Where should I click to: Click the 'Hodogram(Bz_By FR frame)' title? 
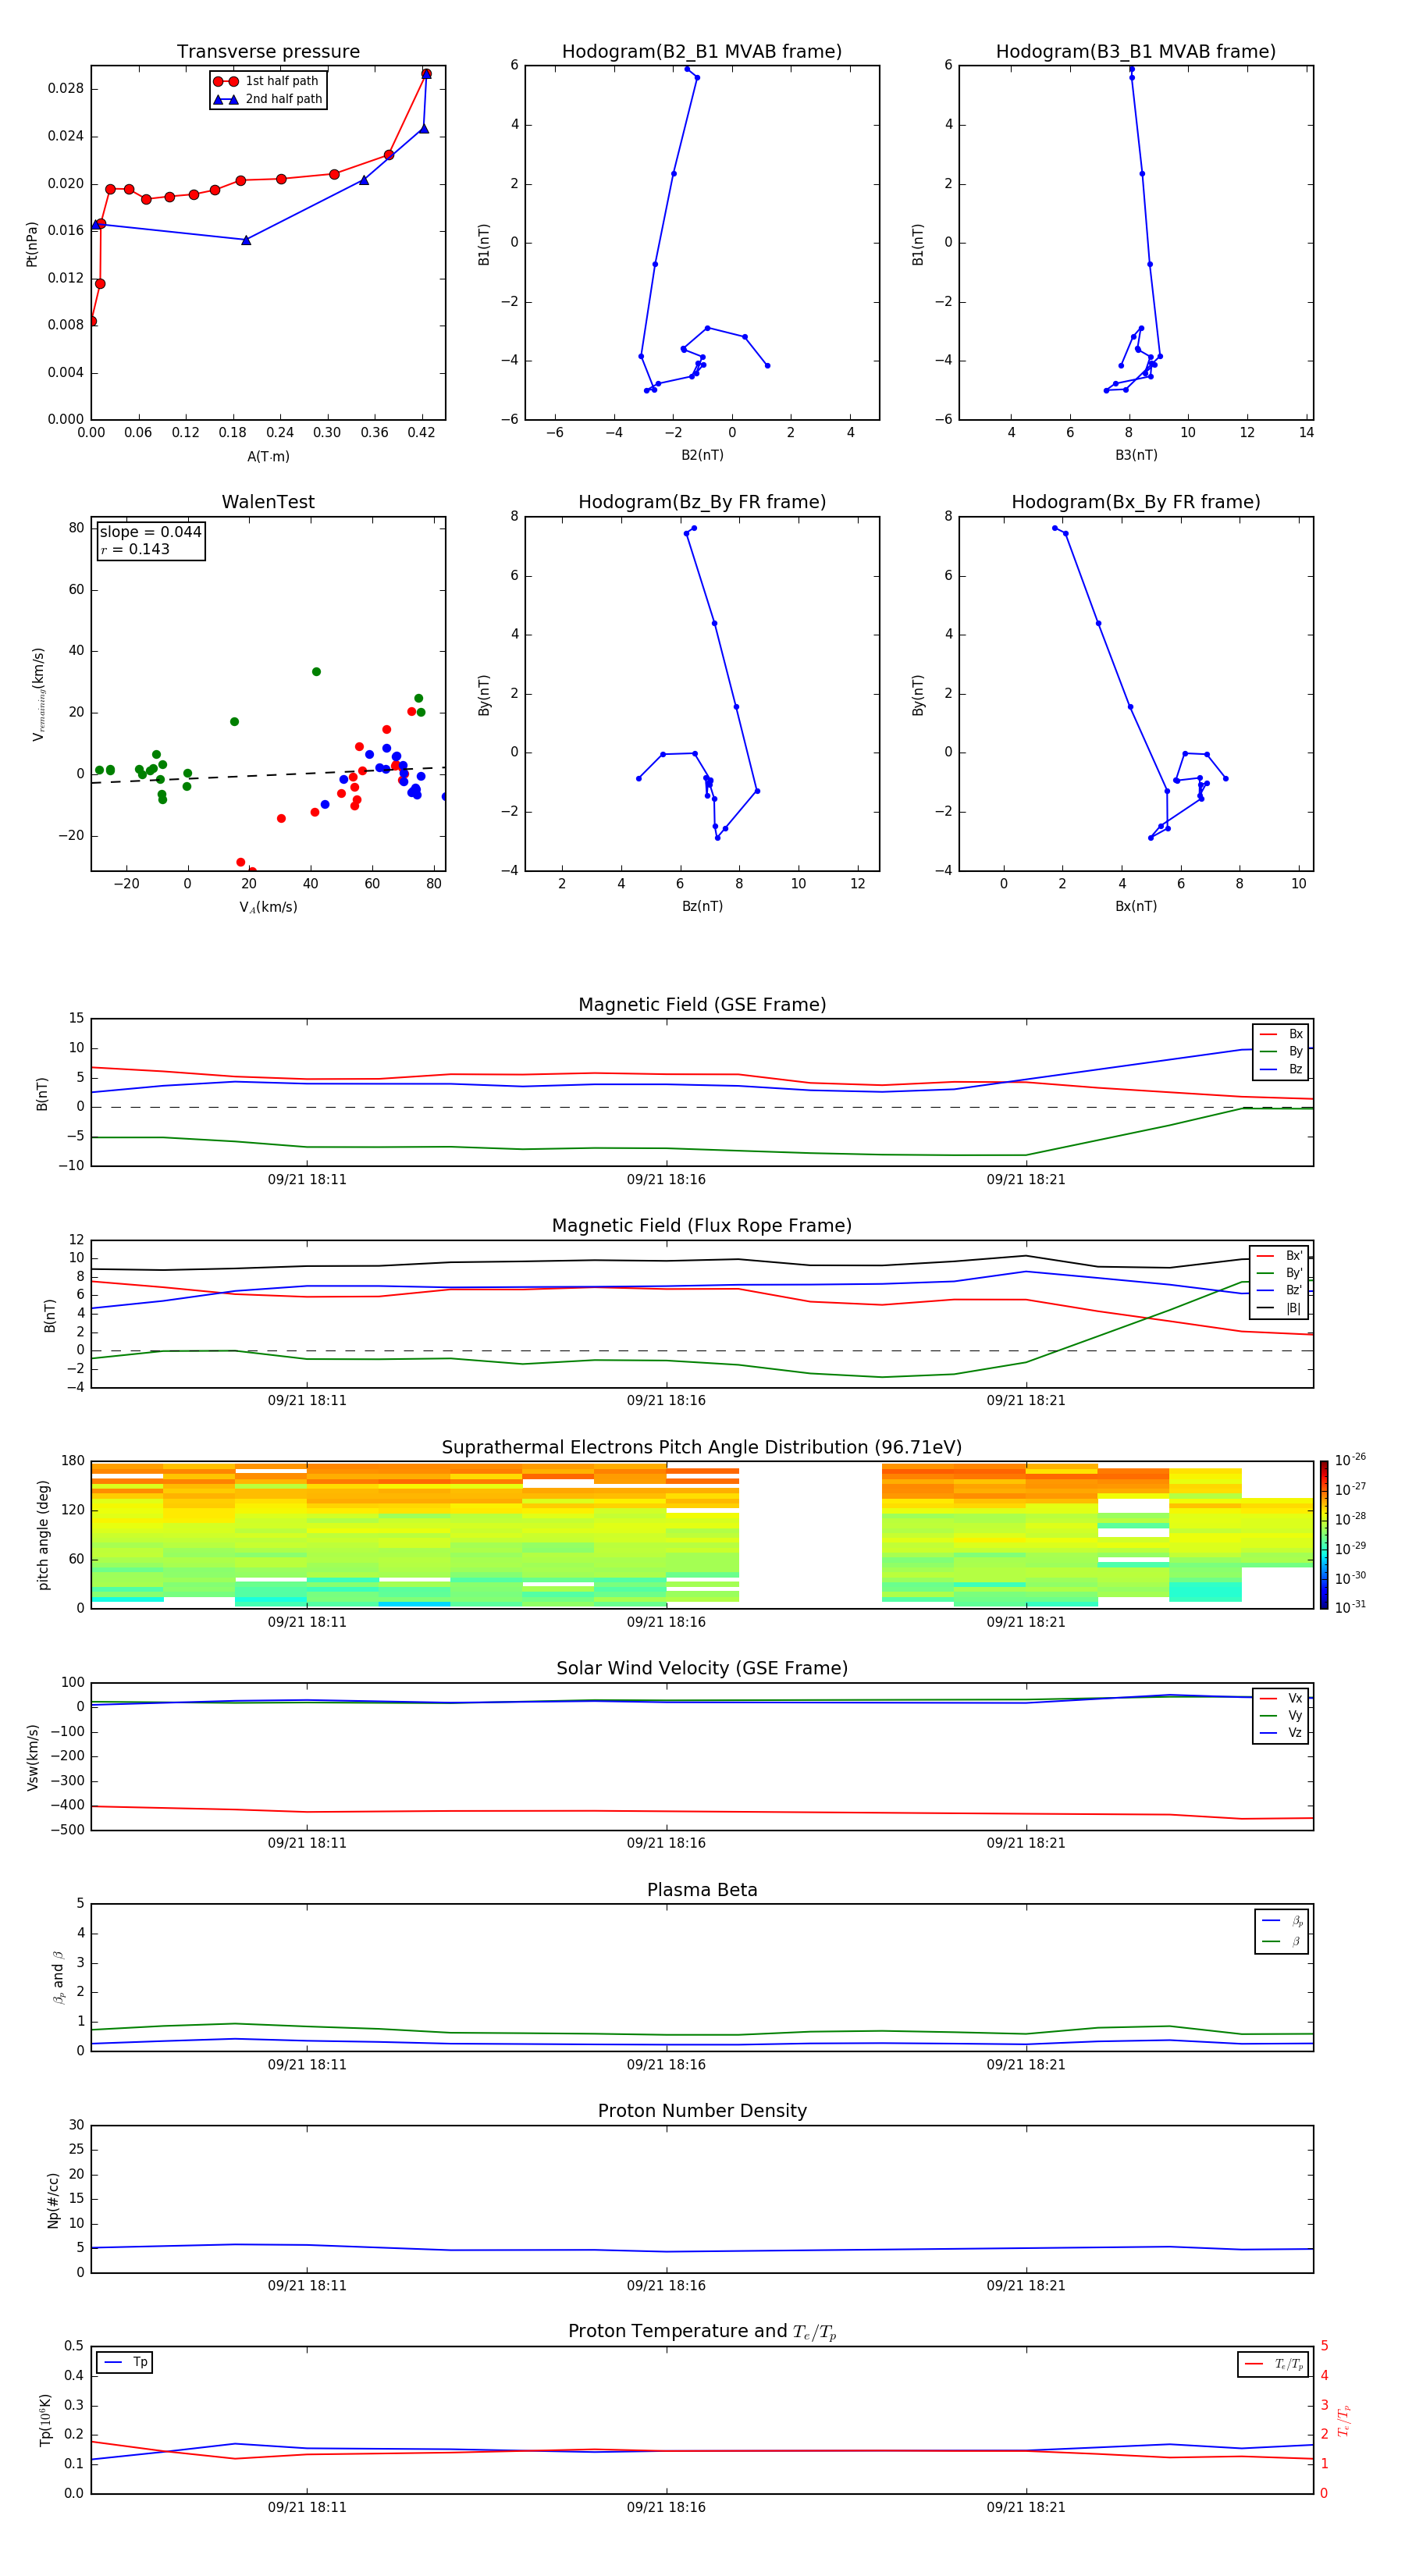pos(702,502)
